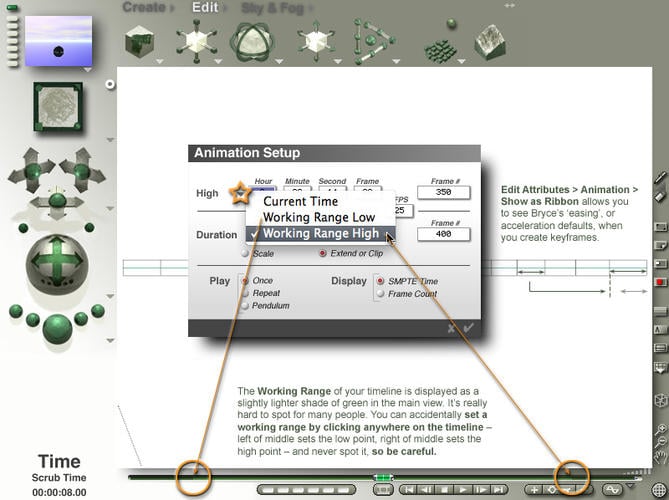Open the Sky & Fog palette

[x=273, y=8]
